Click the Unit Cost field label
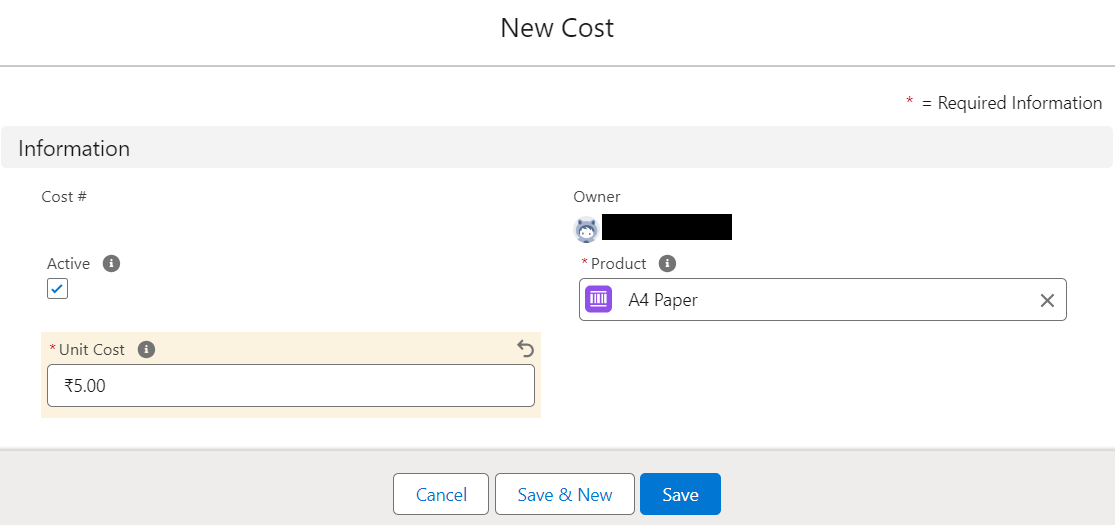 tap(92, 350)
